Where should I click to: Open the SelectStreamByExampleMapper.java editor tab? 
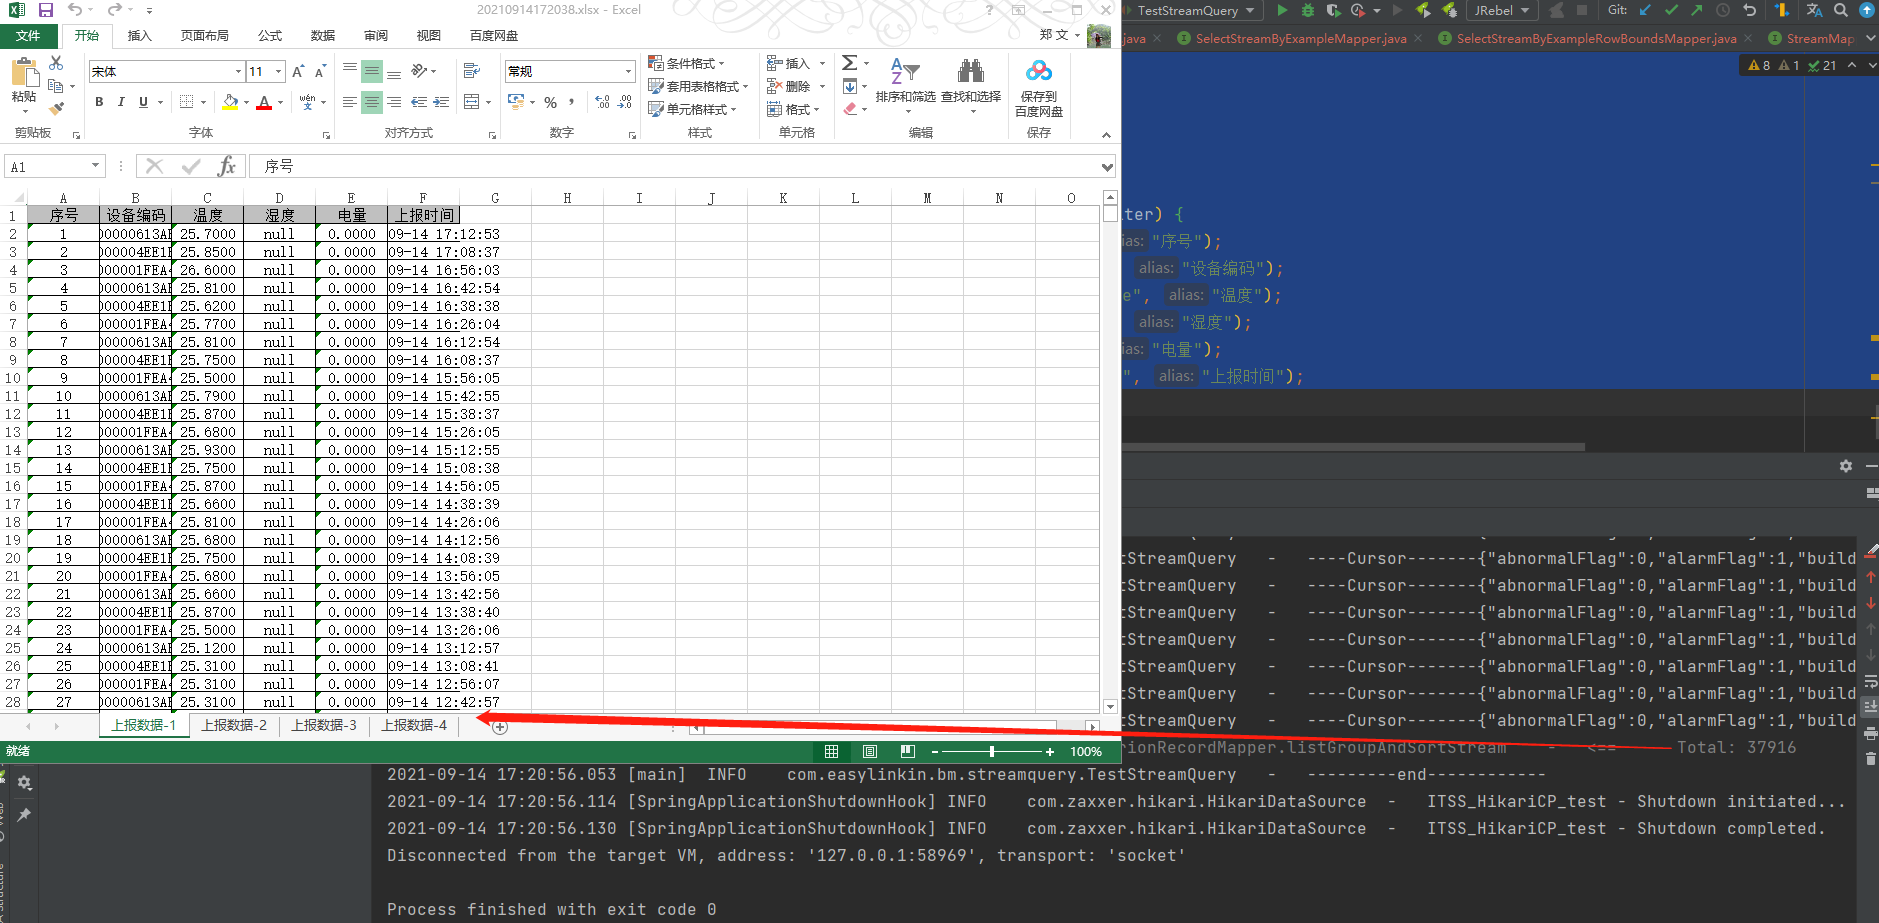point(1300,39)
